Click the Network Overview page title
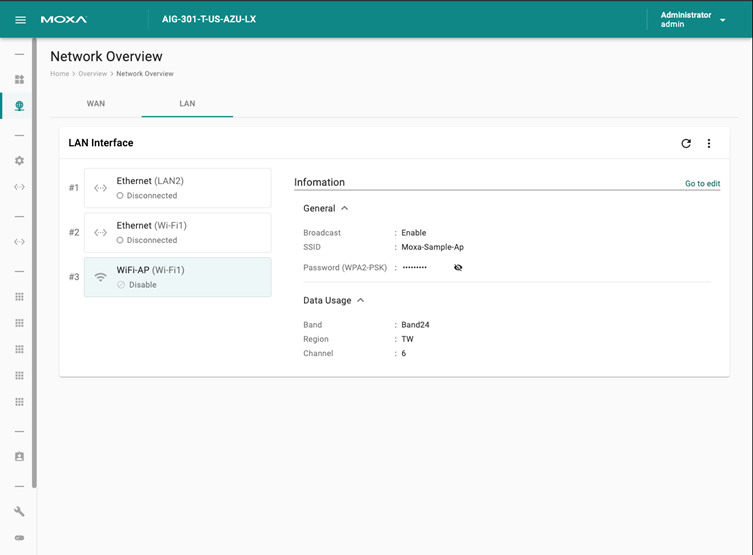753x555 pixels. tap(107, 57)
